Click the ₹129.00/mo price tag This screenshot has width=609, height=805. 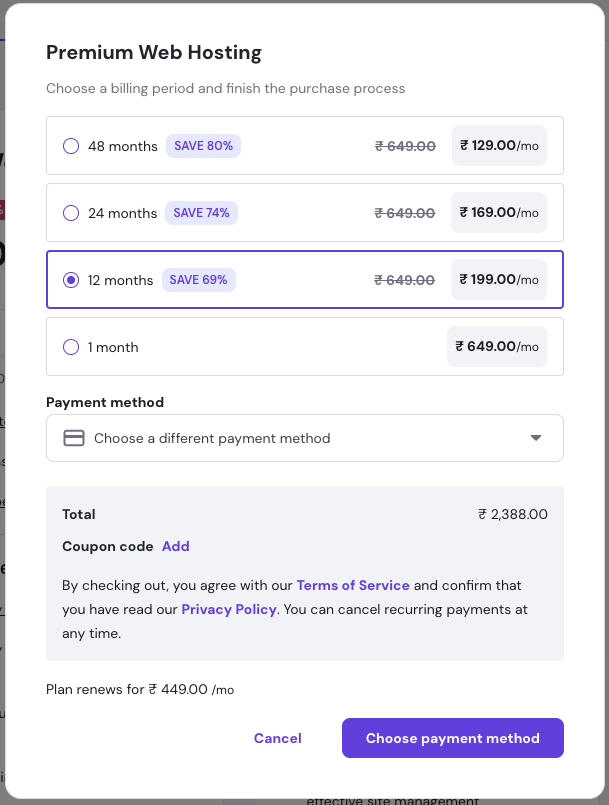tap(498, 145)
